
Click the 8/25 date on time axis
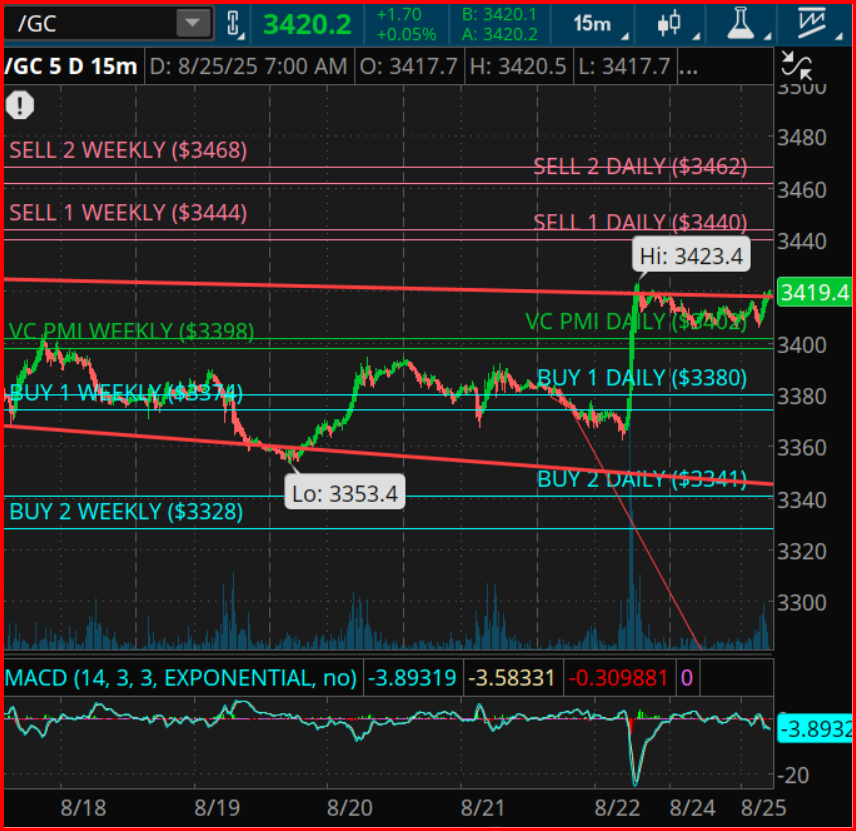(x=763, y=808)
